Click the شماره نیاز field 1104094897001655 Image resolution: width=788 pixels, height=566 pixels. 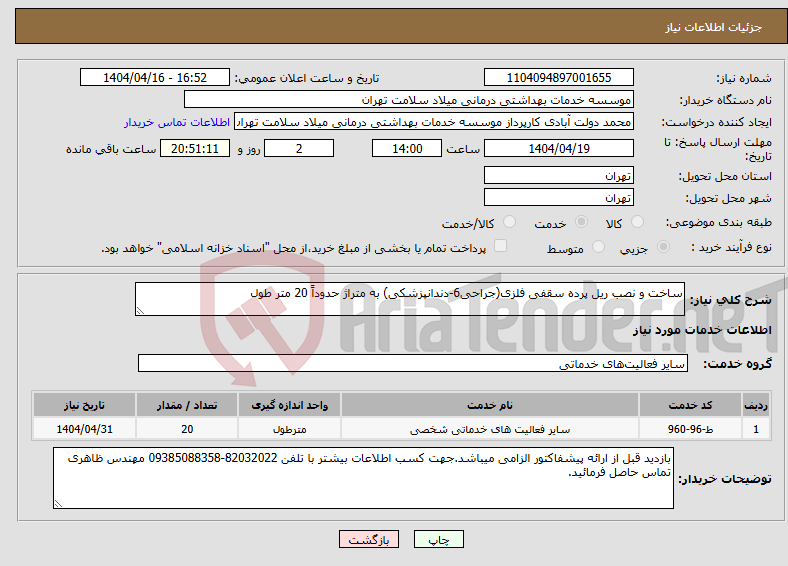click(559, 77)
